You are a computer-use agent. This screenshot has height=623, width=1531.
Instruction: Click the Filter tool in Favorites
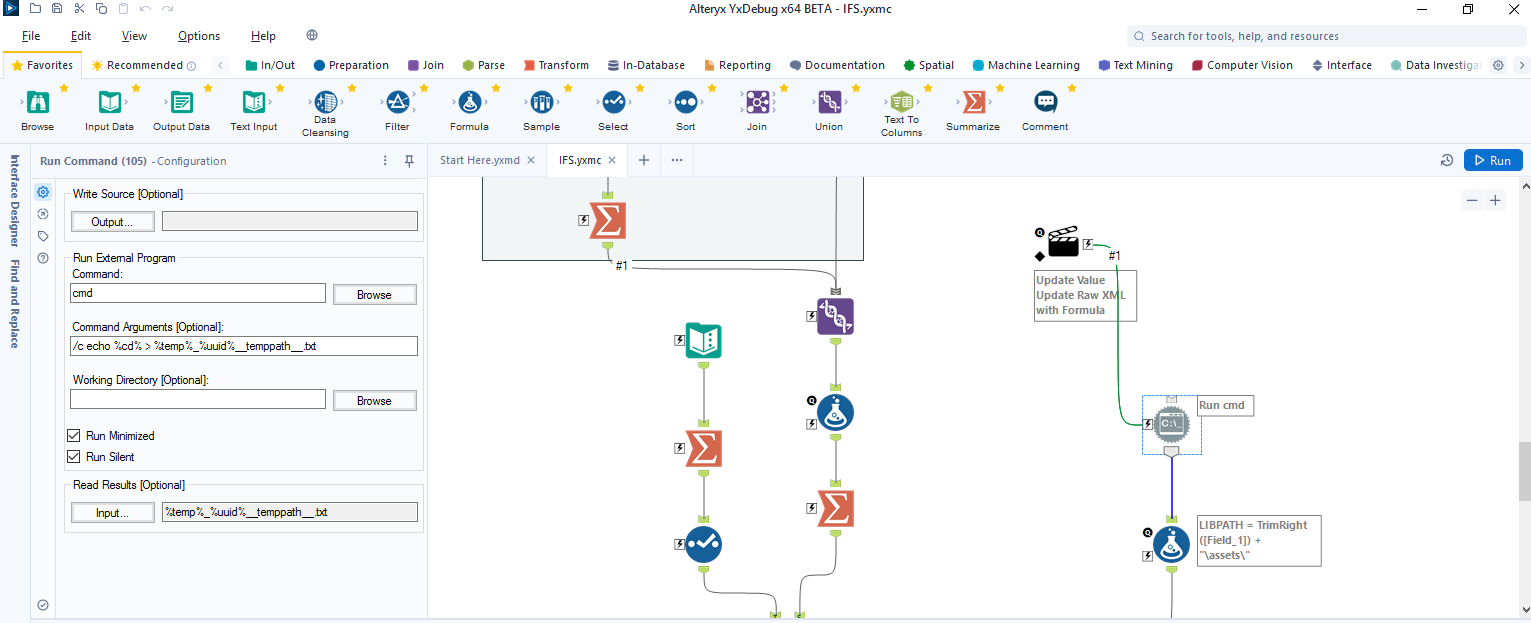point(397,103)
